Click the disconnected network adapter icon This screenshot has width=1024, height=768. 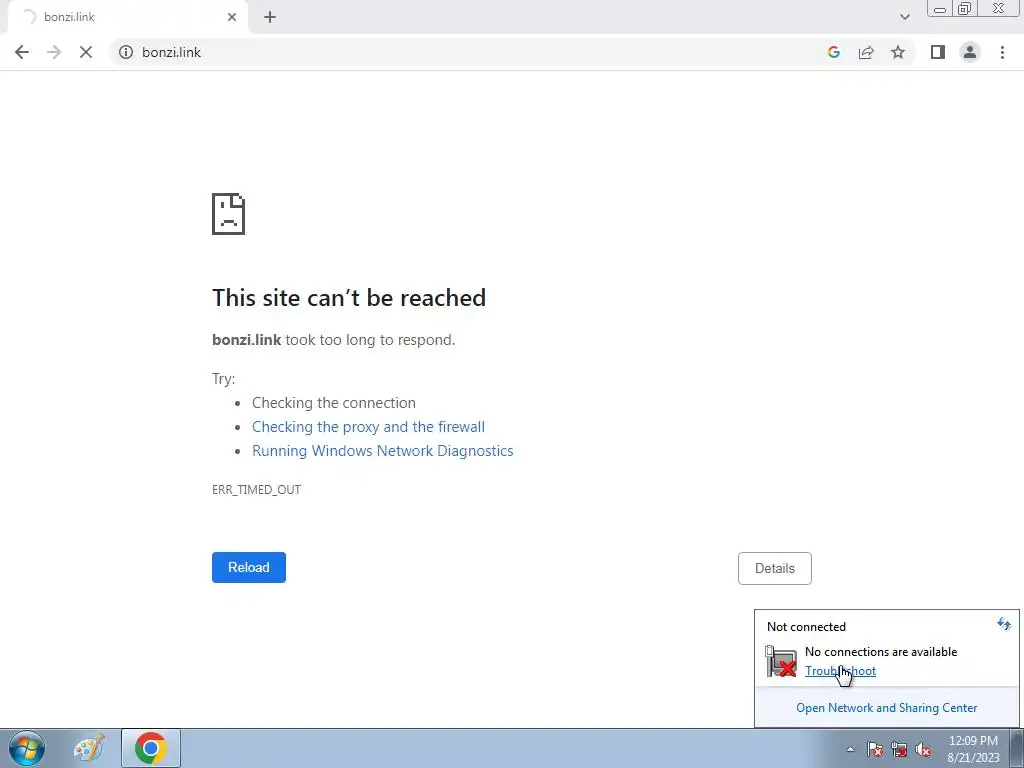(780, 661)
